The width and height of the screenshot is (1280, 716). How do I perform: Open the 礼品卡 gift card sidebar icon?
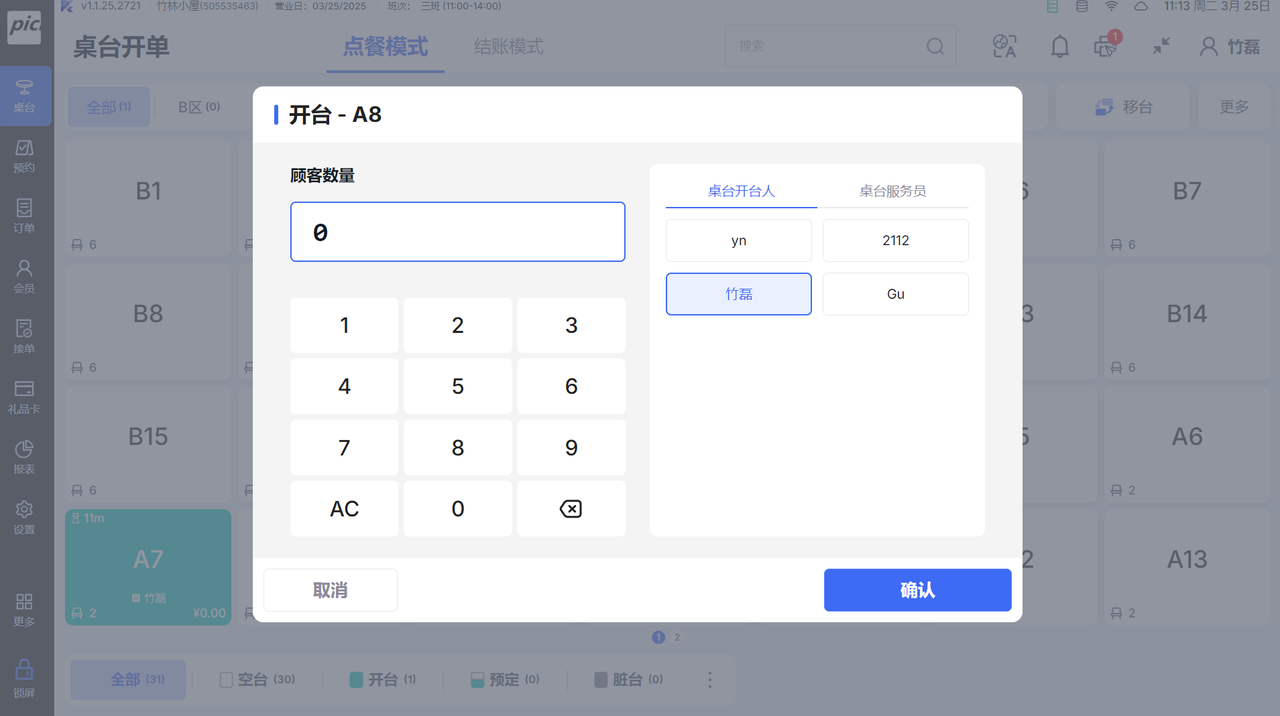pyautogui.click(x=24, y=397)
